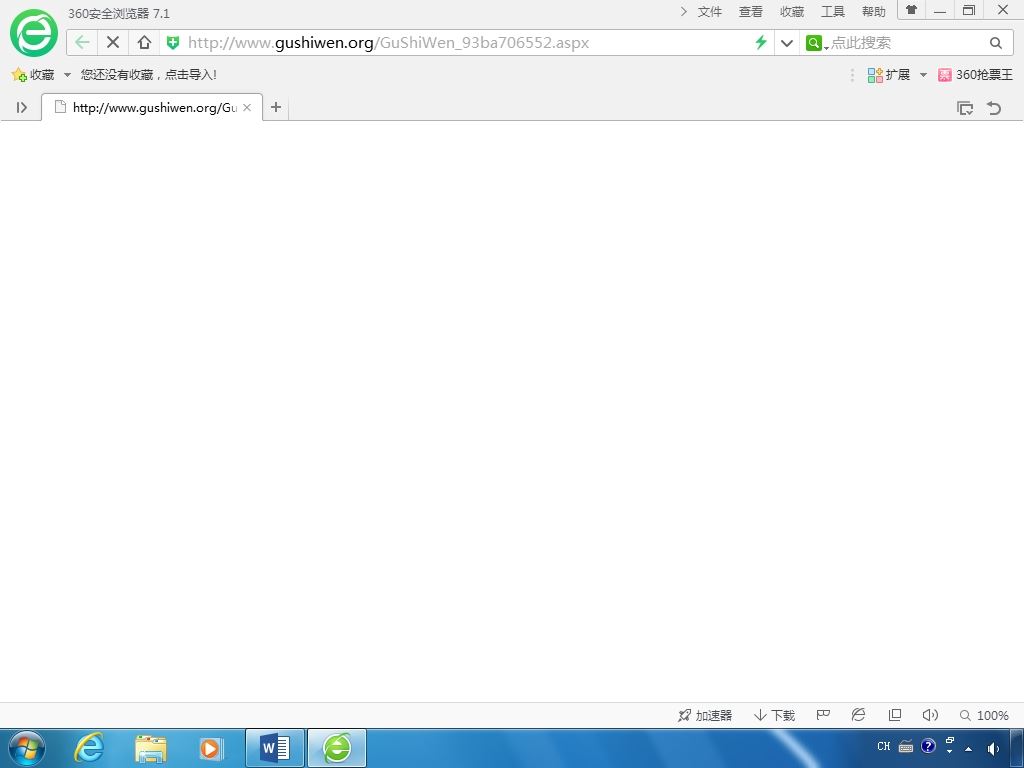Click 您还没有收藏，点击导入 link
1024x768 pixels.
[148, 74]
